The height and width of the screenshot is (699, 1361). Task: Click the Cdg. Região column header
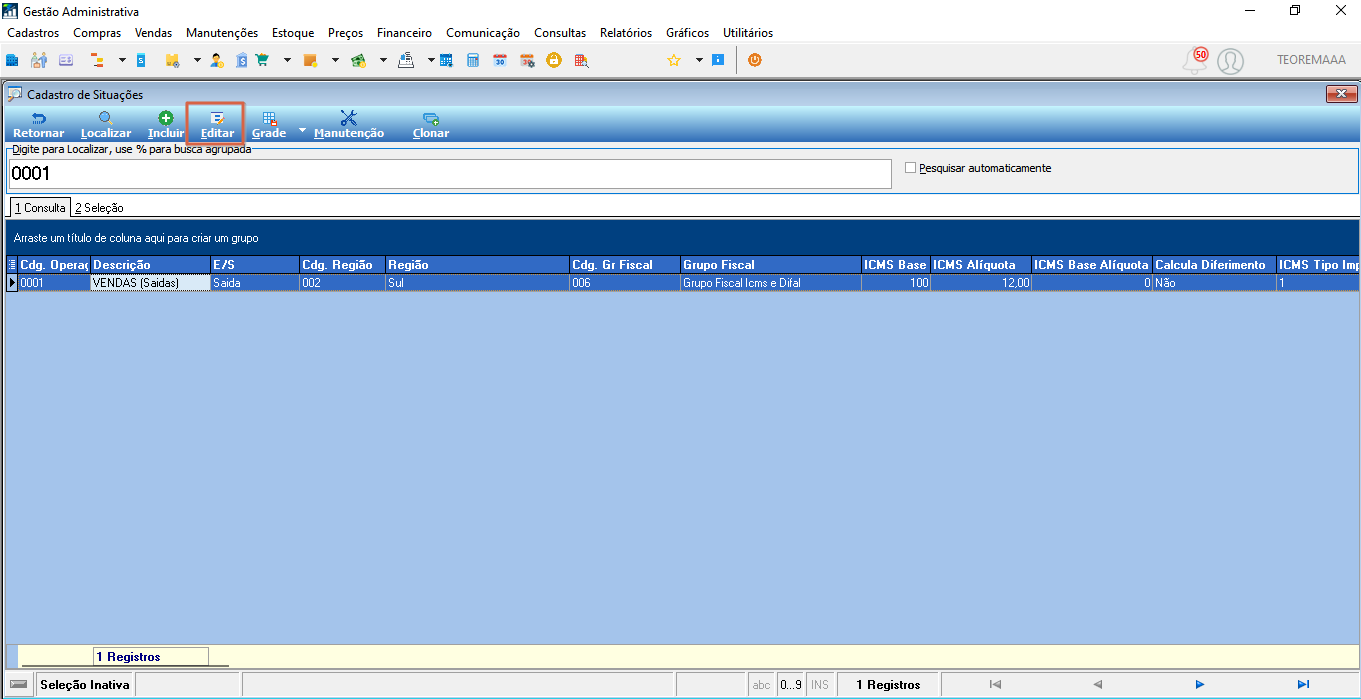(x=342, y=265)
